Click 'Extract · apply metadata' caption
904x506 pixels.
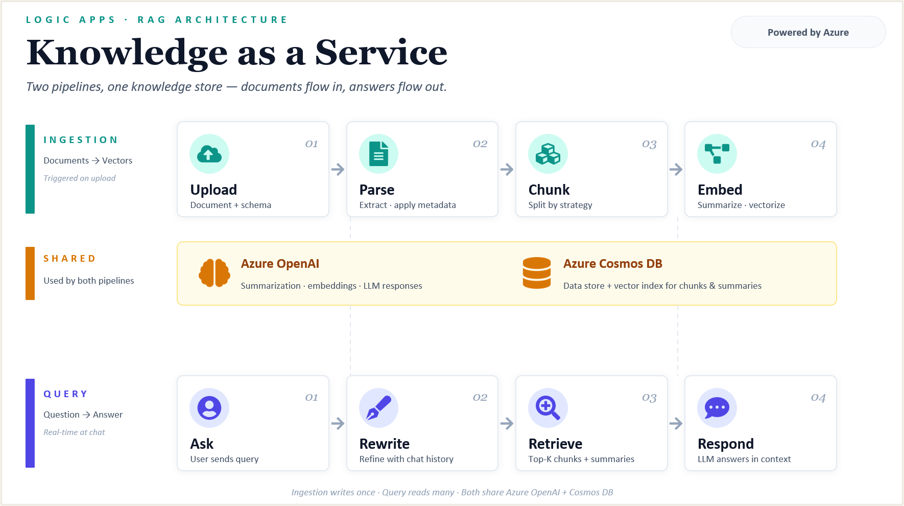point(408,205)
